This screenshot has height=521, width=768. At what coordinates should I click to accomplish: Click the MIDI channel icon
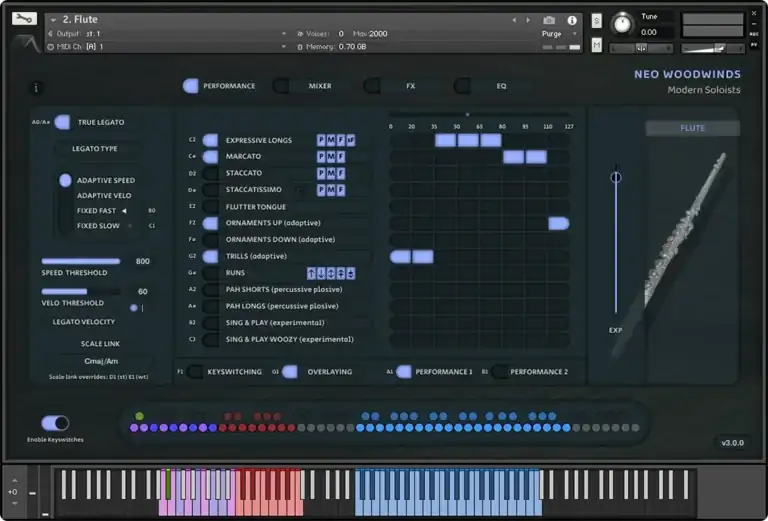pos(50,47)
